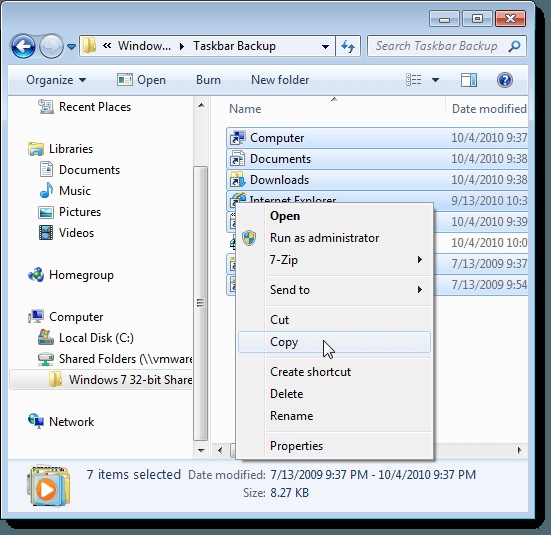Open Help with the question mark icon
Viewport: 551px width, 535px height.
pyautogui.click(x=505, y=80)
